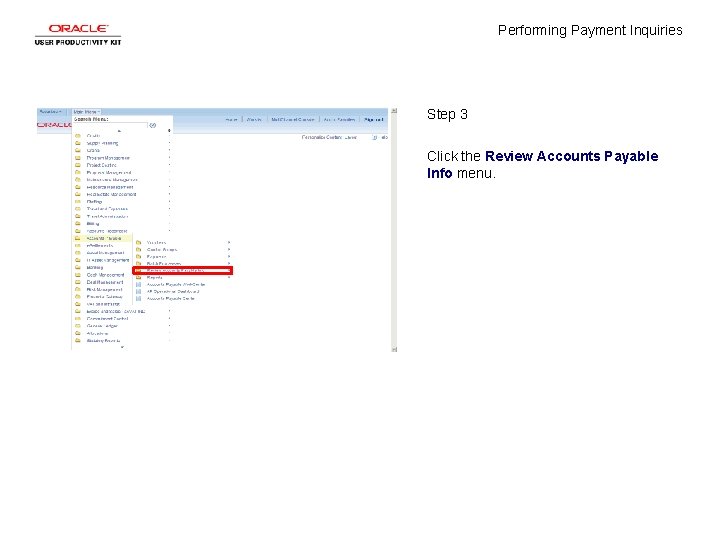Open Program Management menu item
This screenshot has width=720, height=540.
click(108, 158)
